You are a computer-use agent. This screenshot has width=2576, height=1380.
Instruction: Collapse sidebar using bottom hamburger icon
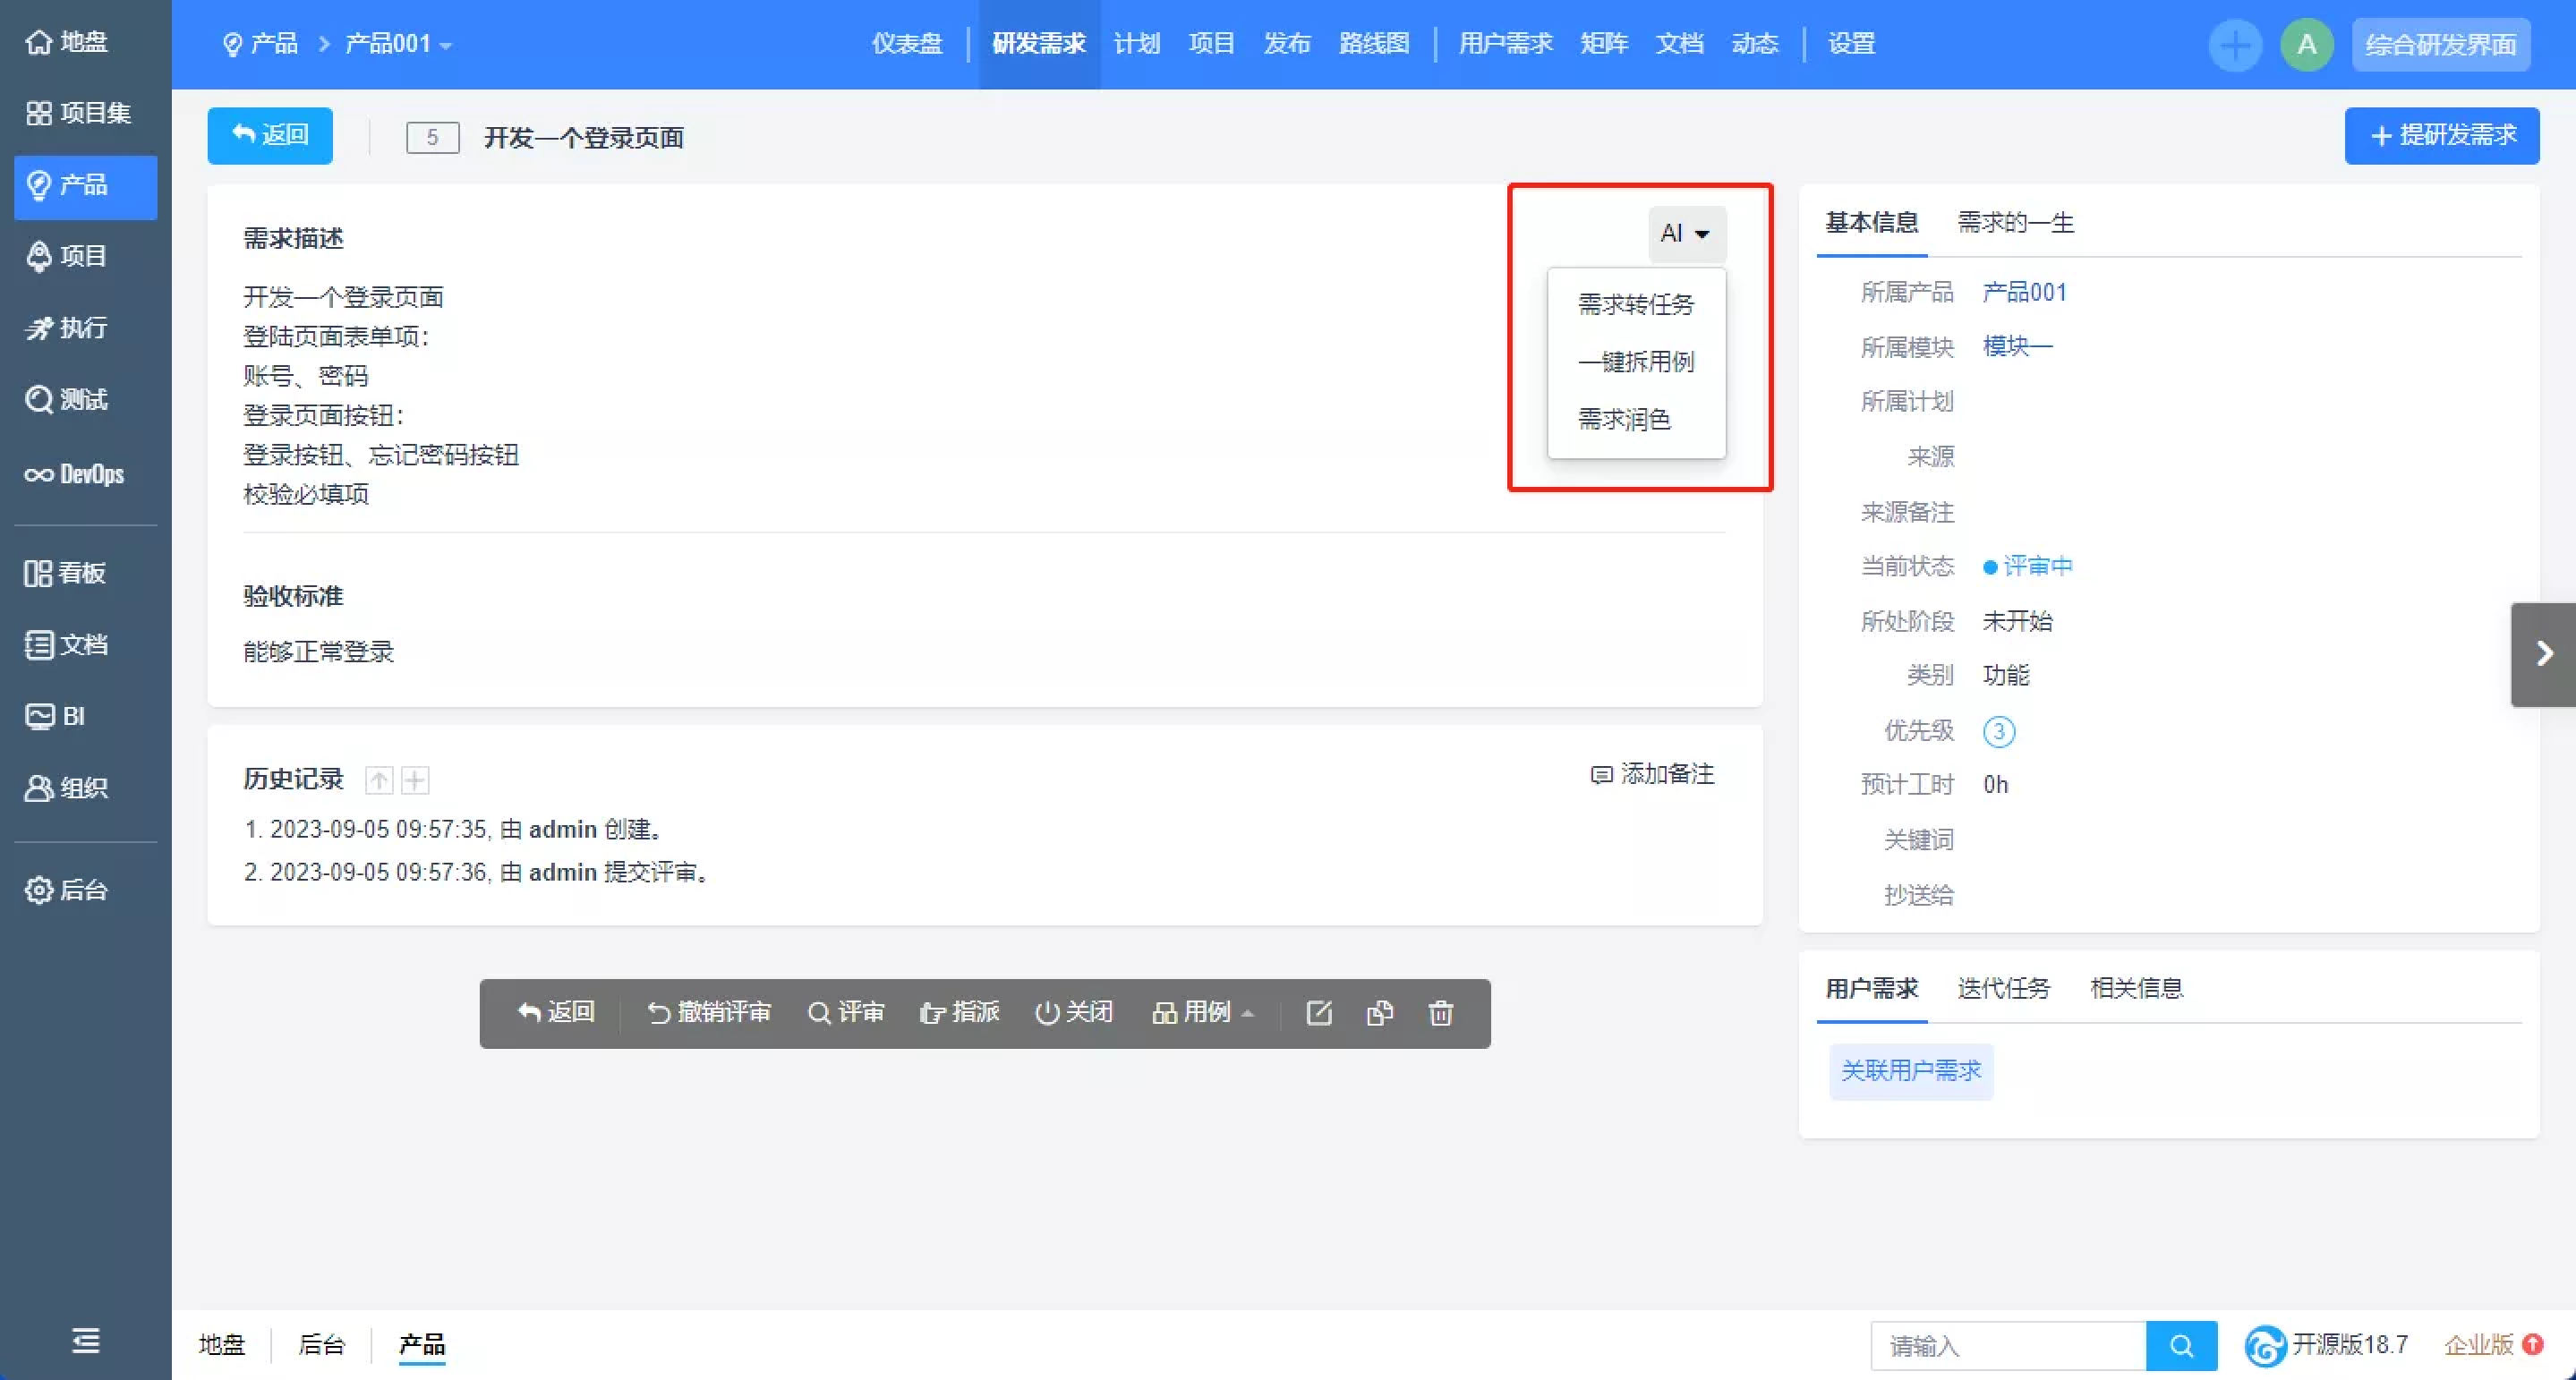pos(86,1340)
